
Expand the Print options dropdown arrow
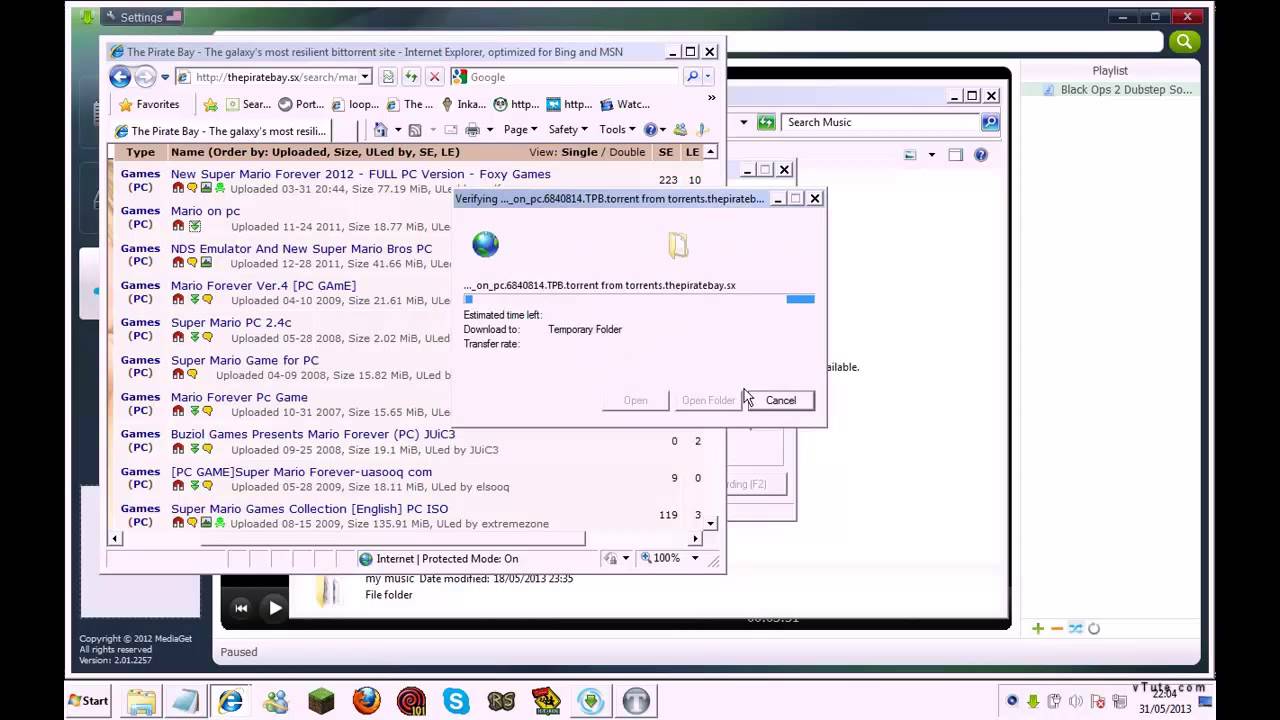pos(489,130)
